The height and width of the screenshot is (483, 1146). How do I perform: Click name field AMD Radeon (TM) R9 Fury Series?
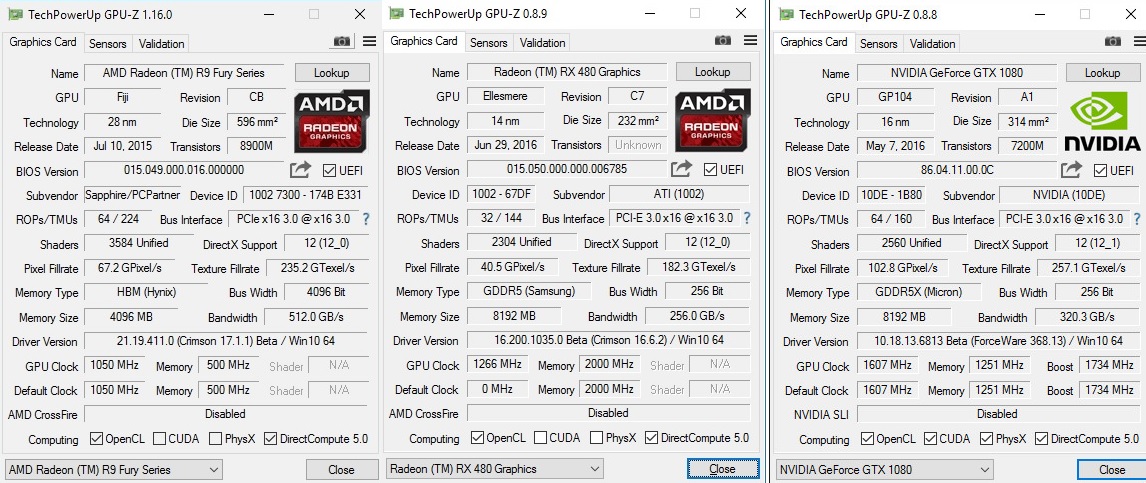[186, 73]
